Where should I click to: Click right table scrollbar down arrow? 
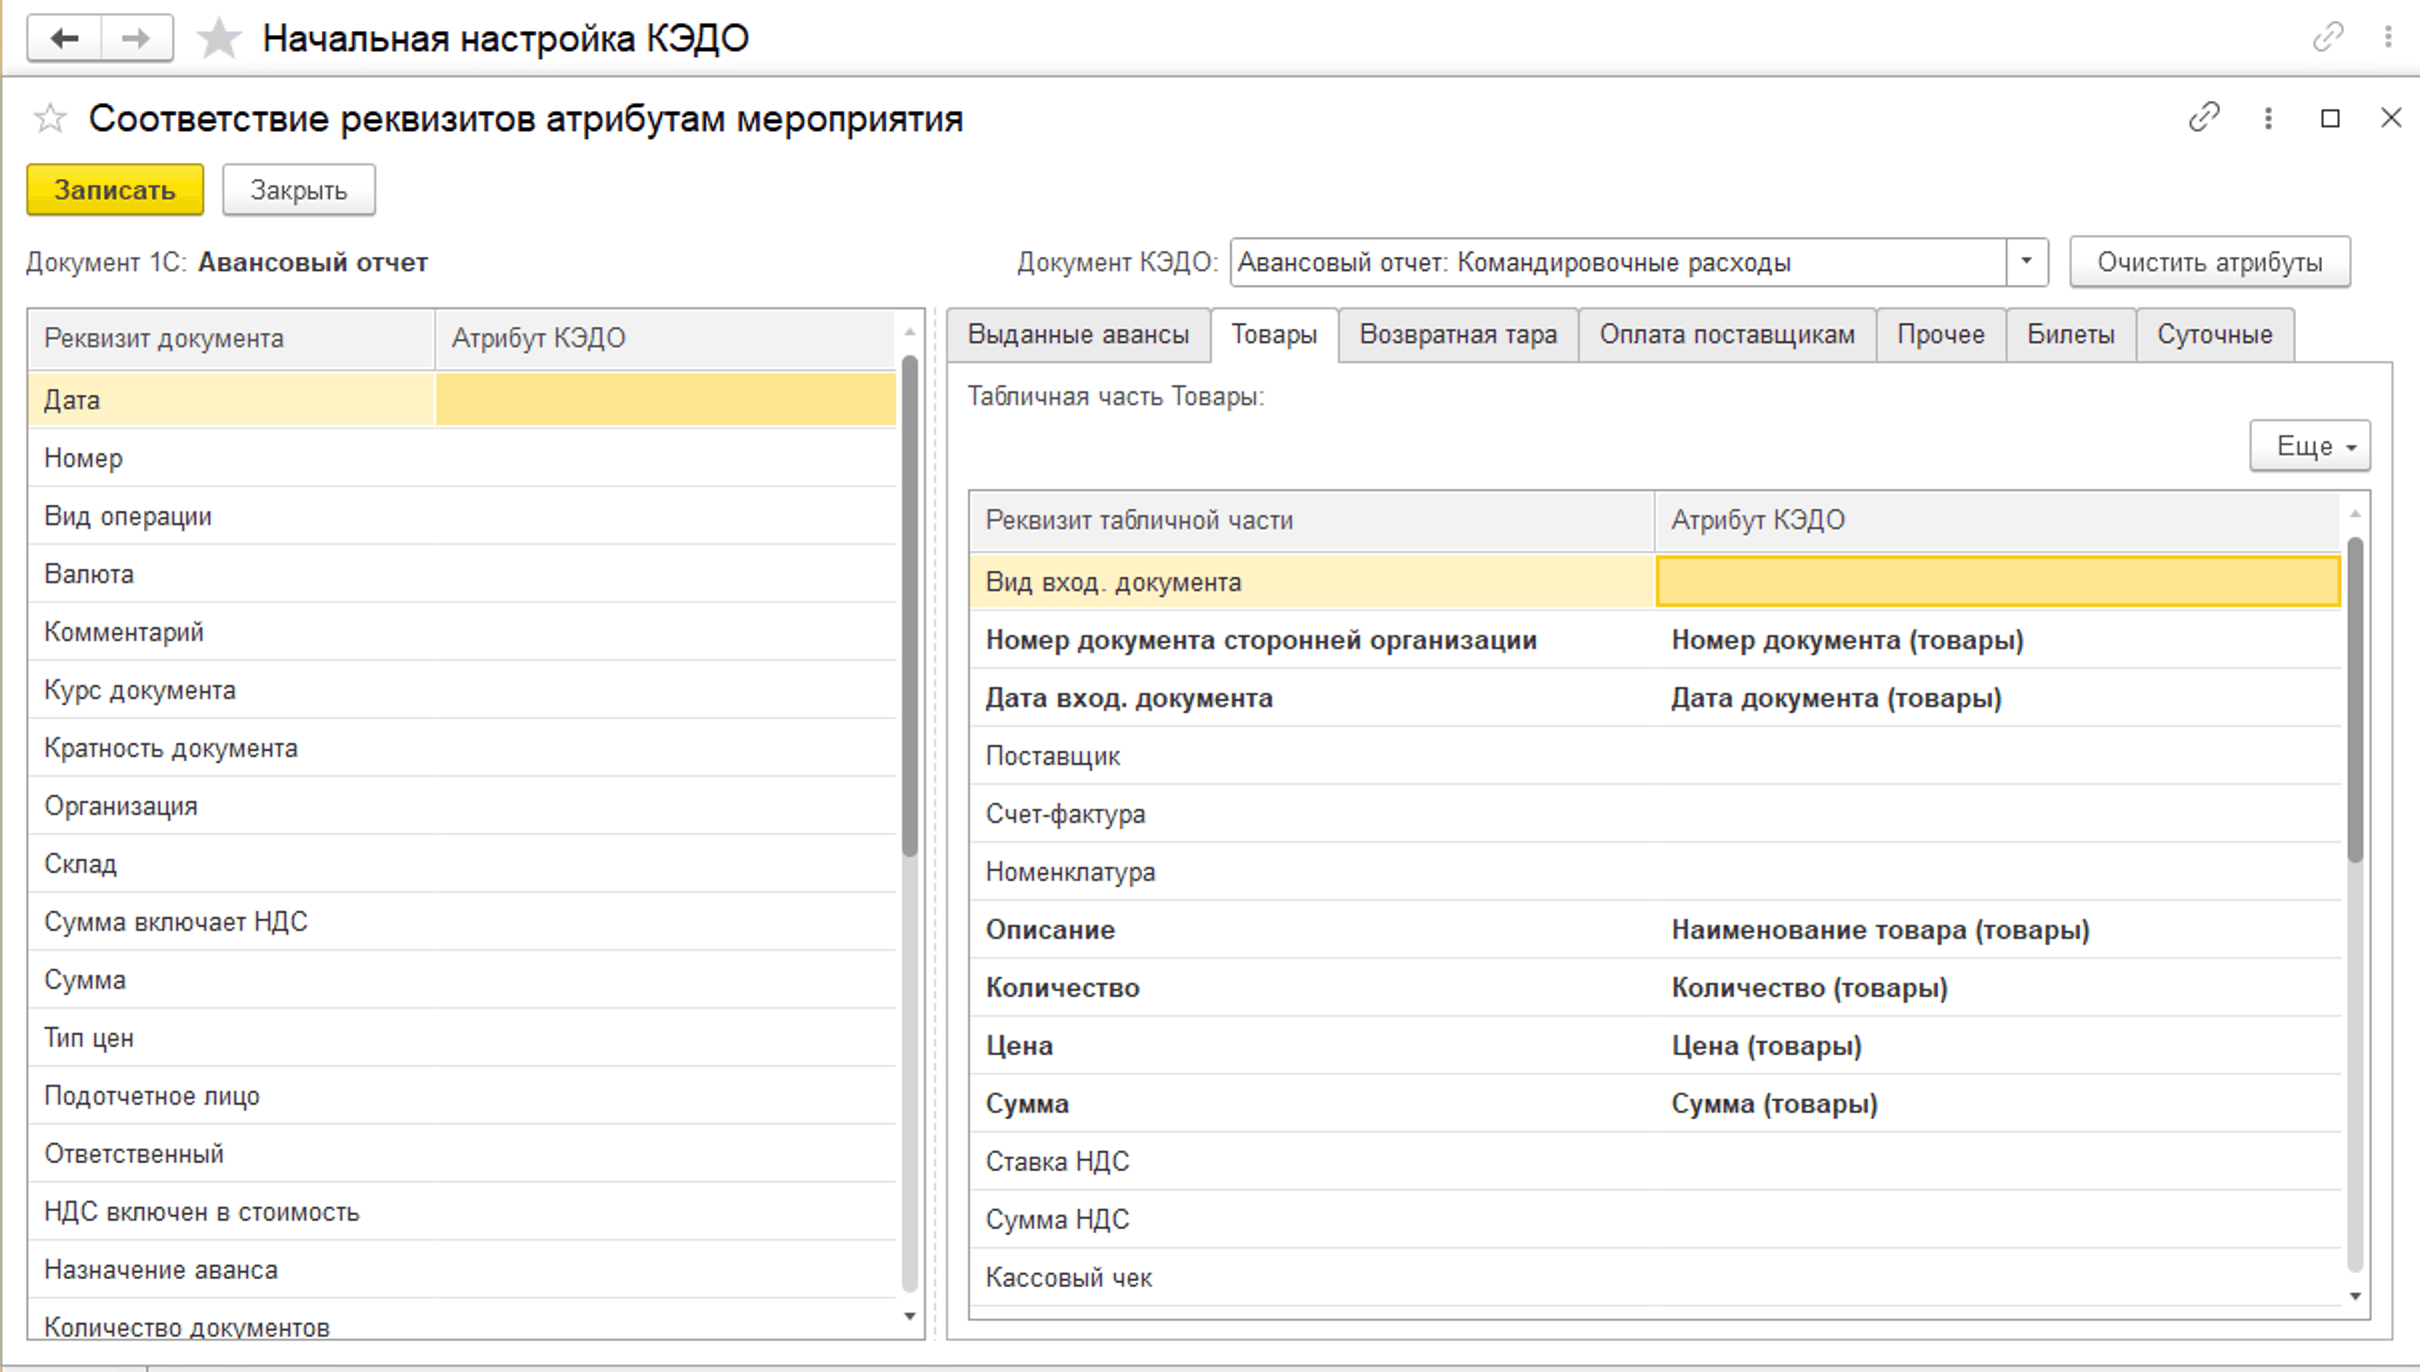2355,1296
